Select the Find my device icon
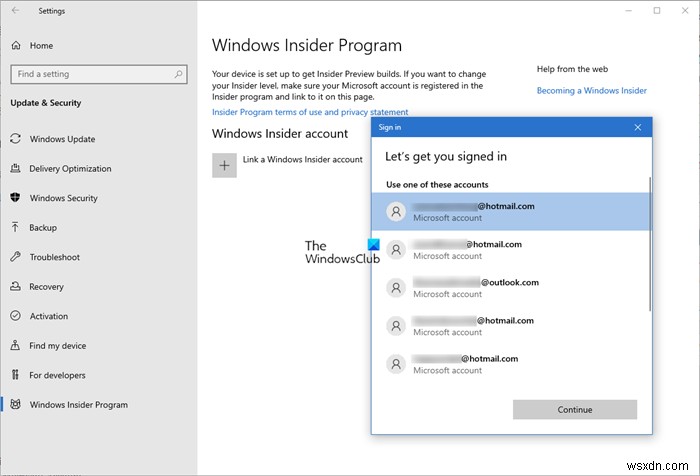 click(16, 345)
